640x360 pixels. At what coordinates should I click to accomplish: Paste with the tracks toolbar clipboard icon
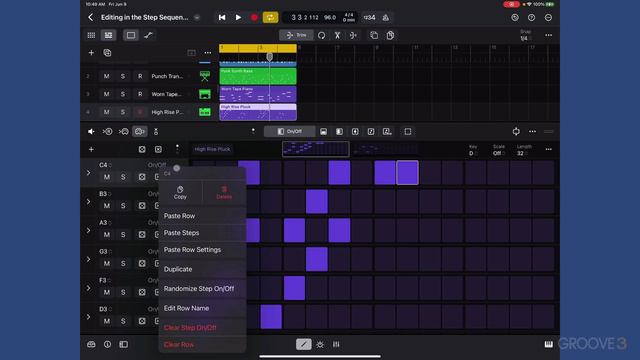pyautogui.click(x=390, y=36)
